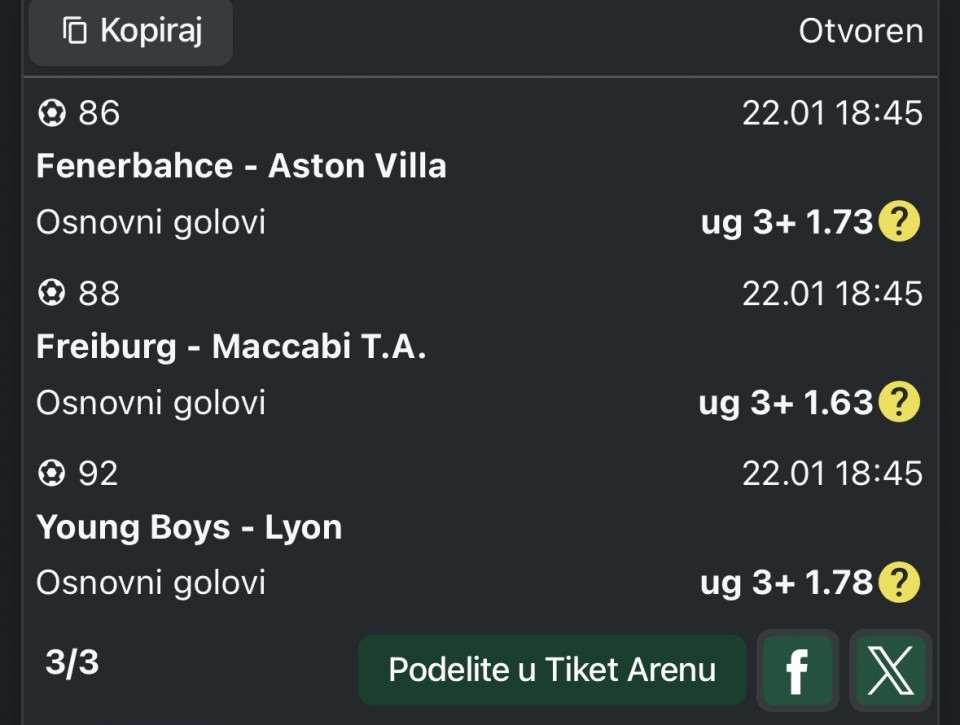
Task: Click Osnovni golovi under Fenerbahce match
Action: (151, 222)
